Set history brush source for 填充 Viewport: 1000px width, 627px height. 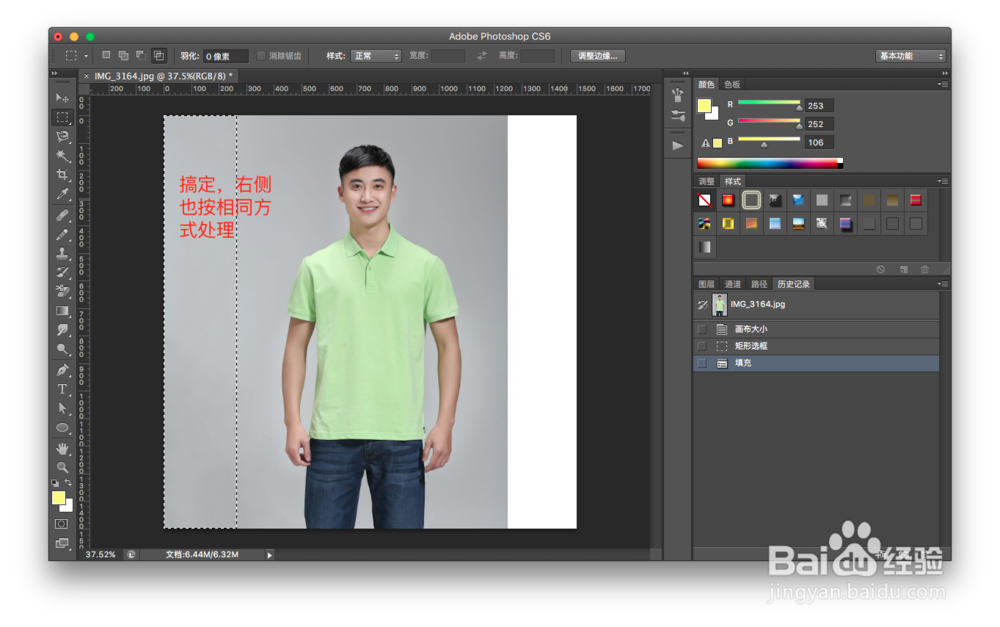point(702,363)
